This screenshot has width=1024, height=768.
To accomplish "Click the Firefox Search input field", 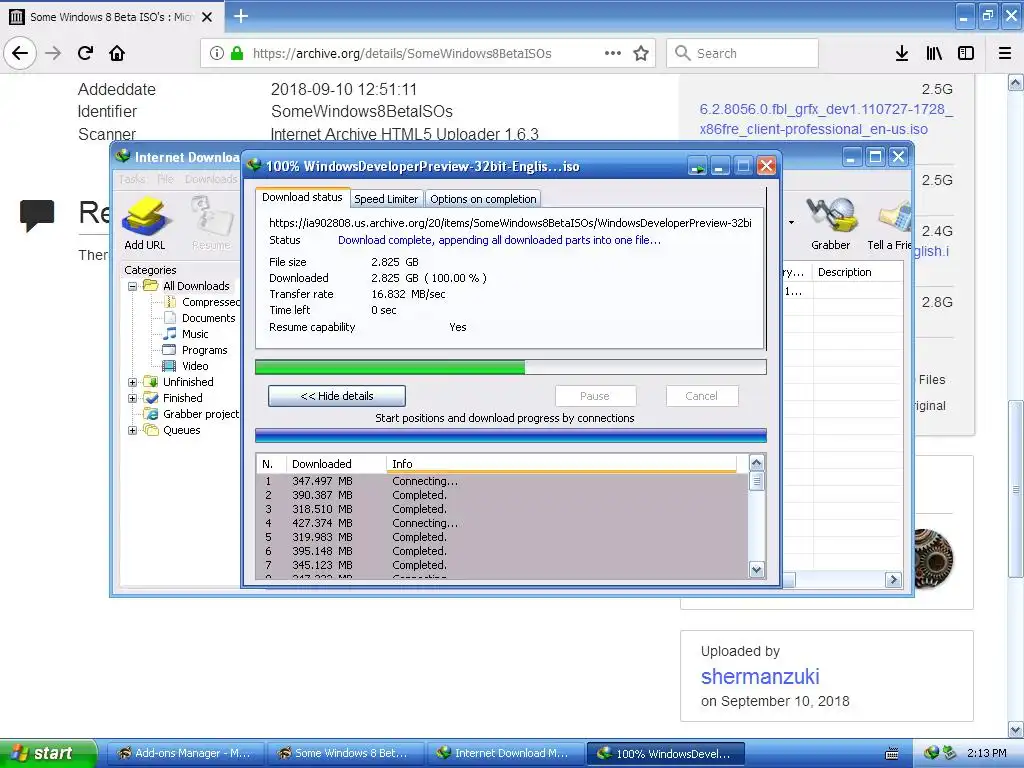I will [743, 54].
